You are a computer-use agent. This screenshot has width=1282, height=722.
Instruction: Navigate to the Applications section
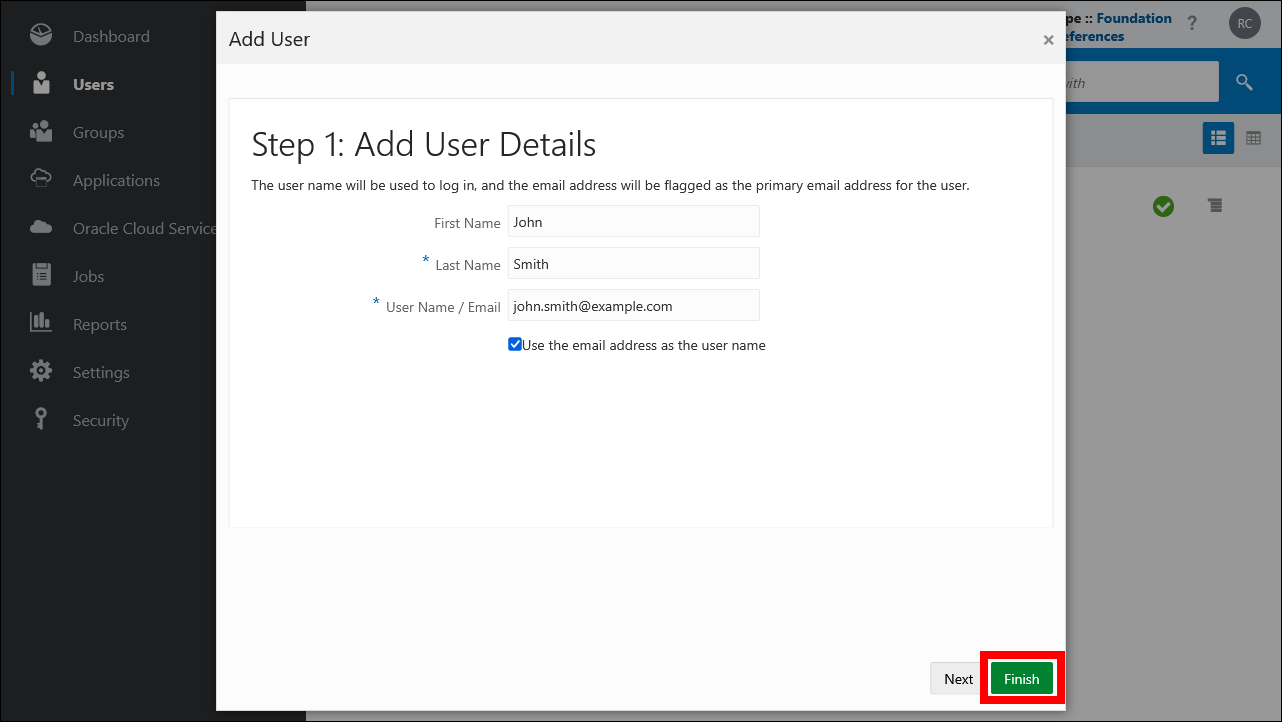coord(116,180)
